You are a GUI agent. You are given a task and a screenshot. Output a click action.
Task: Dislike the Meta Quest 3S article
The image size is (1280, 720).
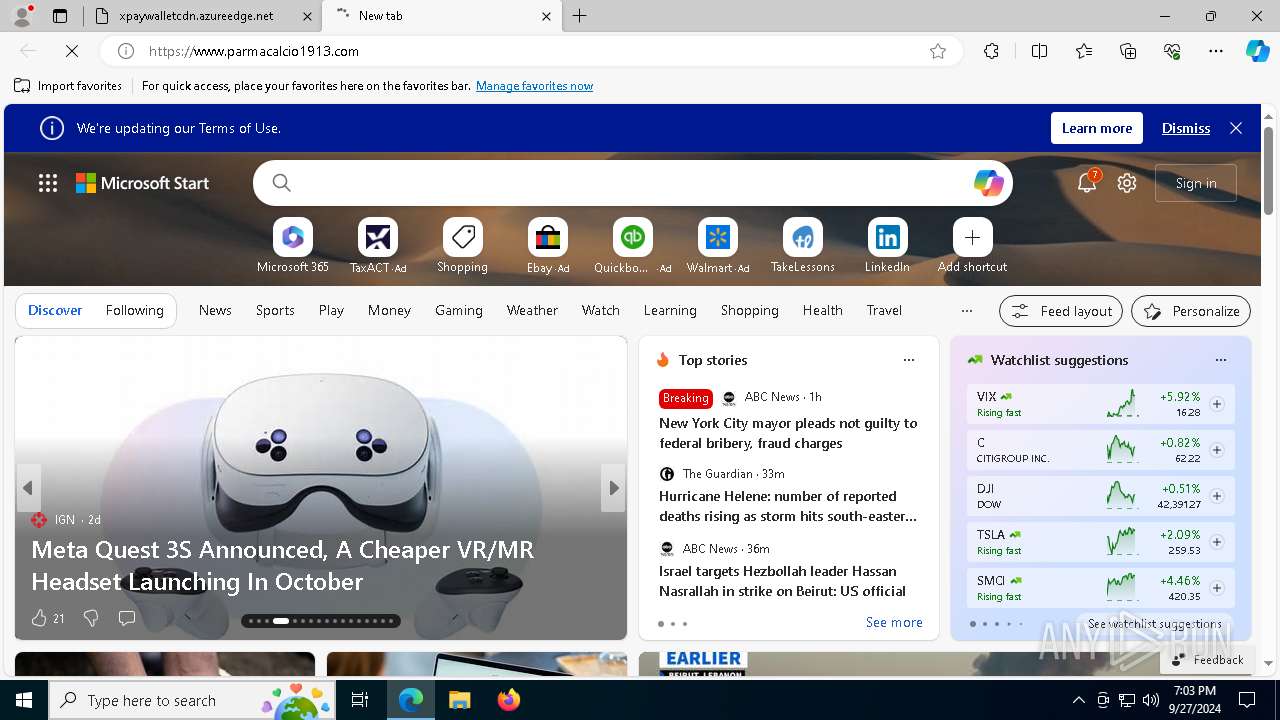[91, 618]
